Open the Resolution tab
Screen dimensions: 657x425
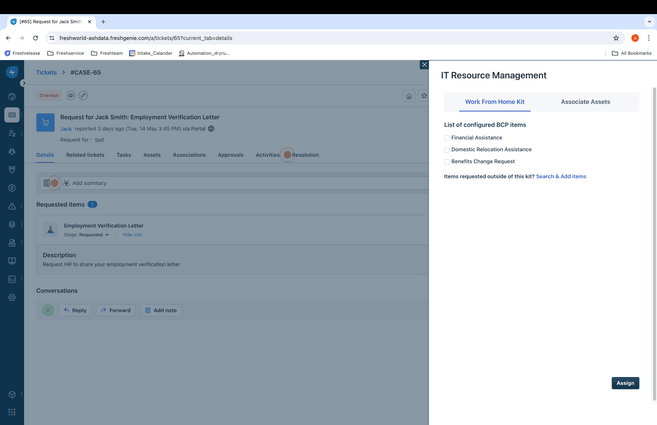pyautogui.click(x=305, y=155)
